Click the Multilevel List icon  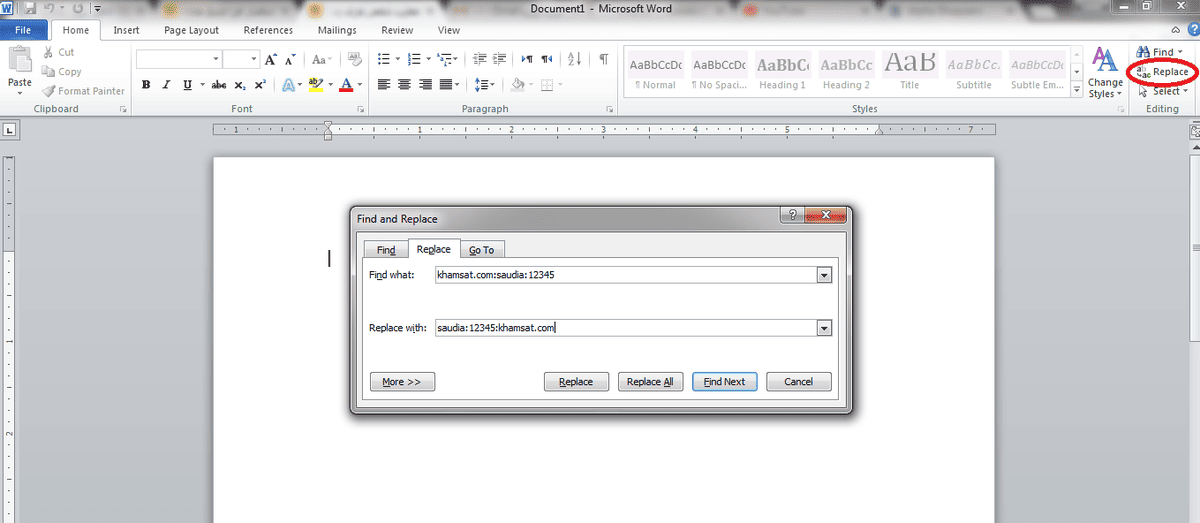pos(445,59)
